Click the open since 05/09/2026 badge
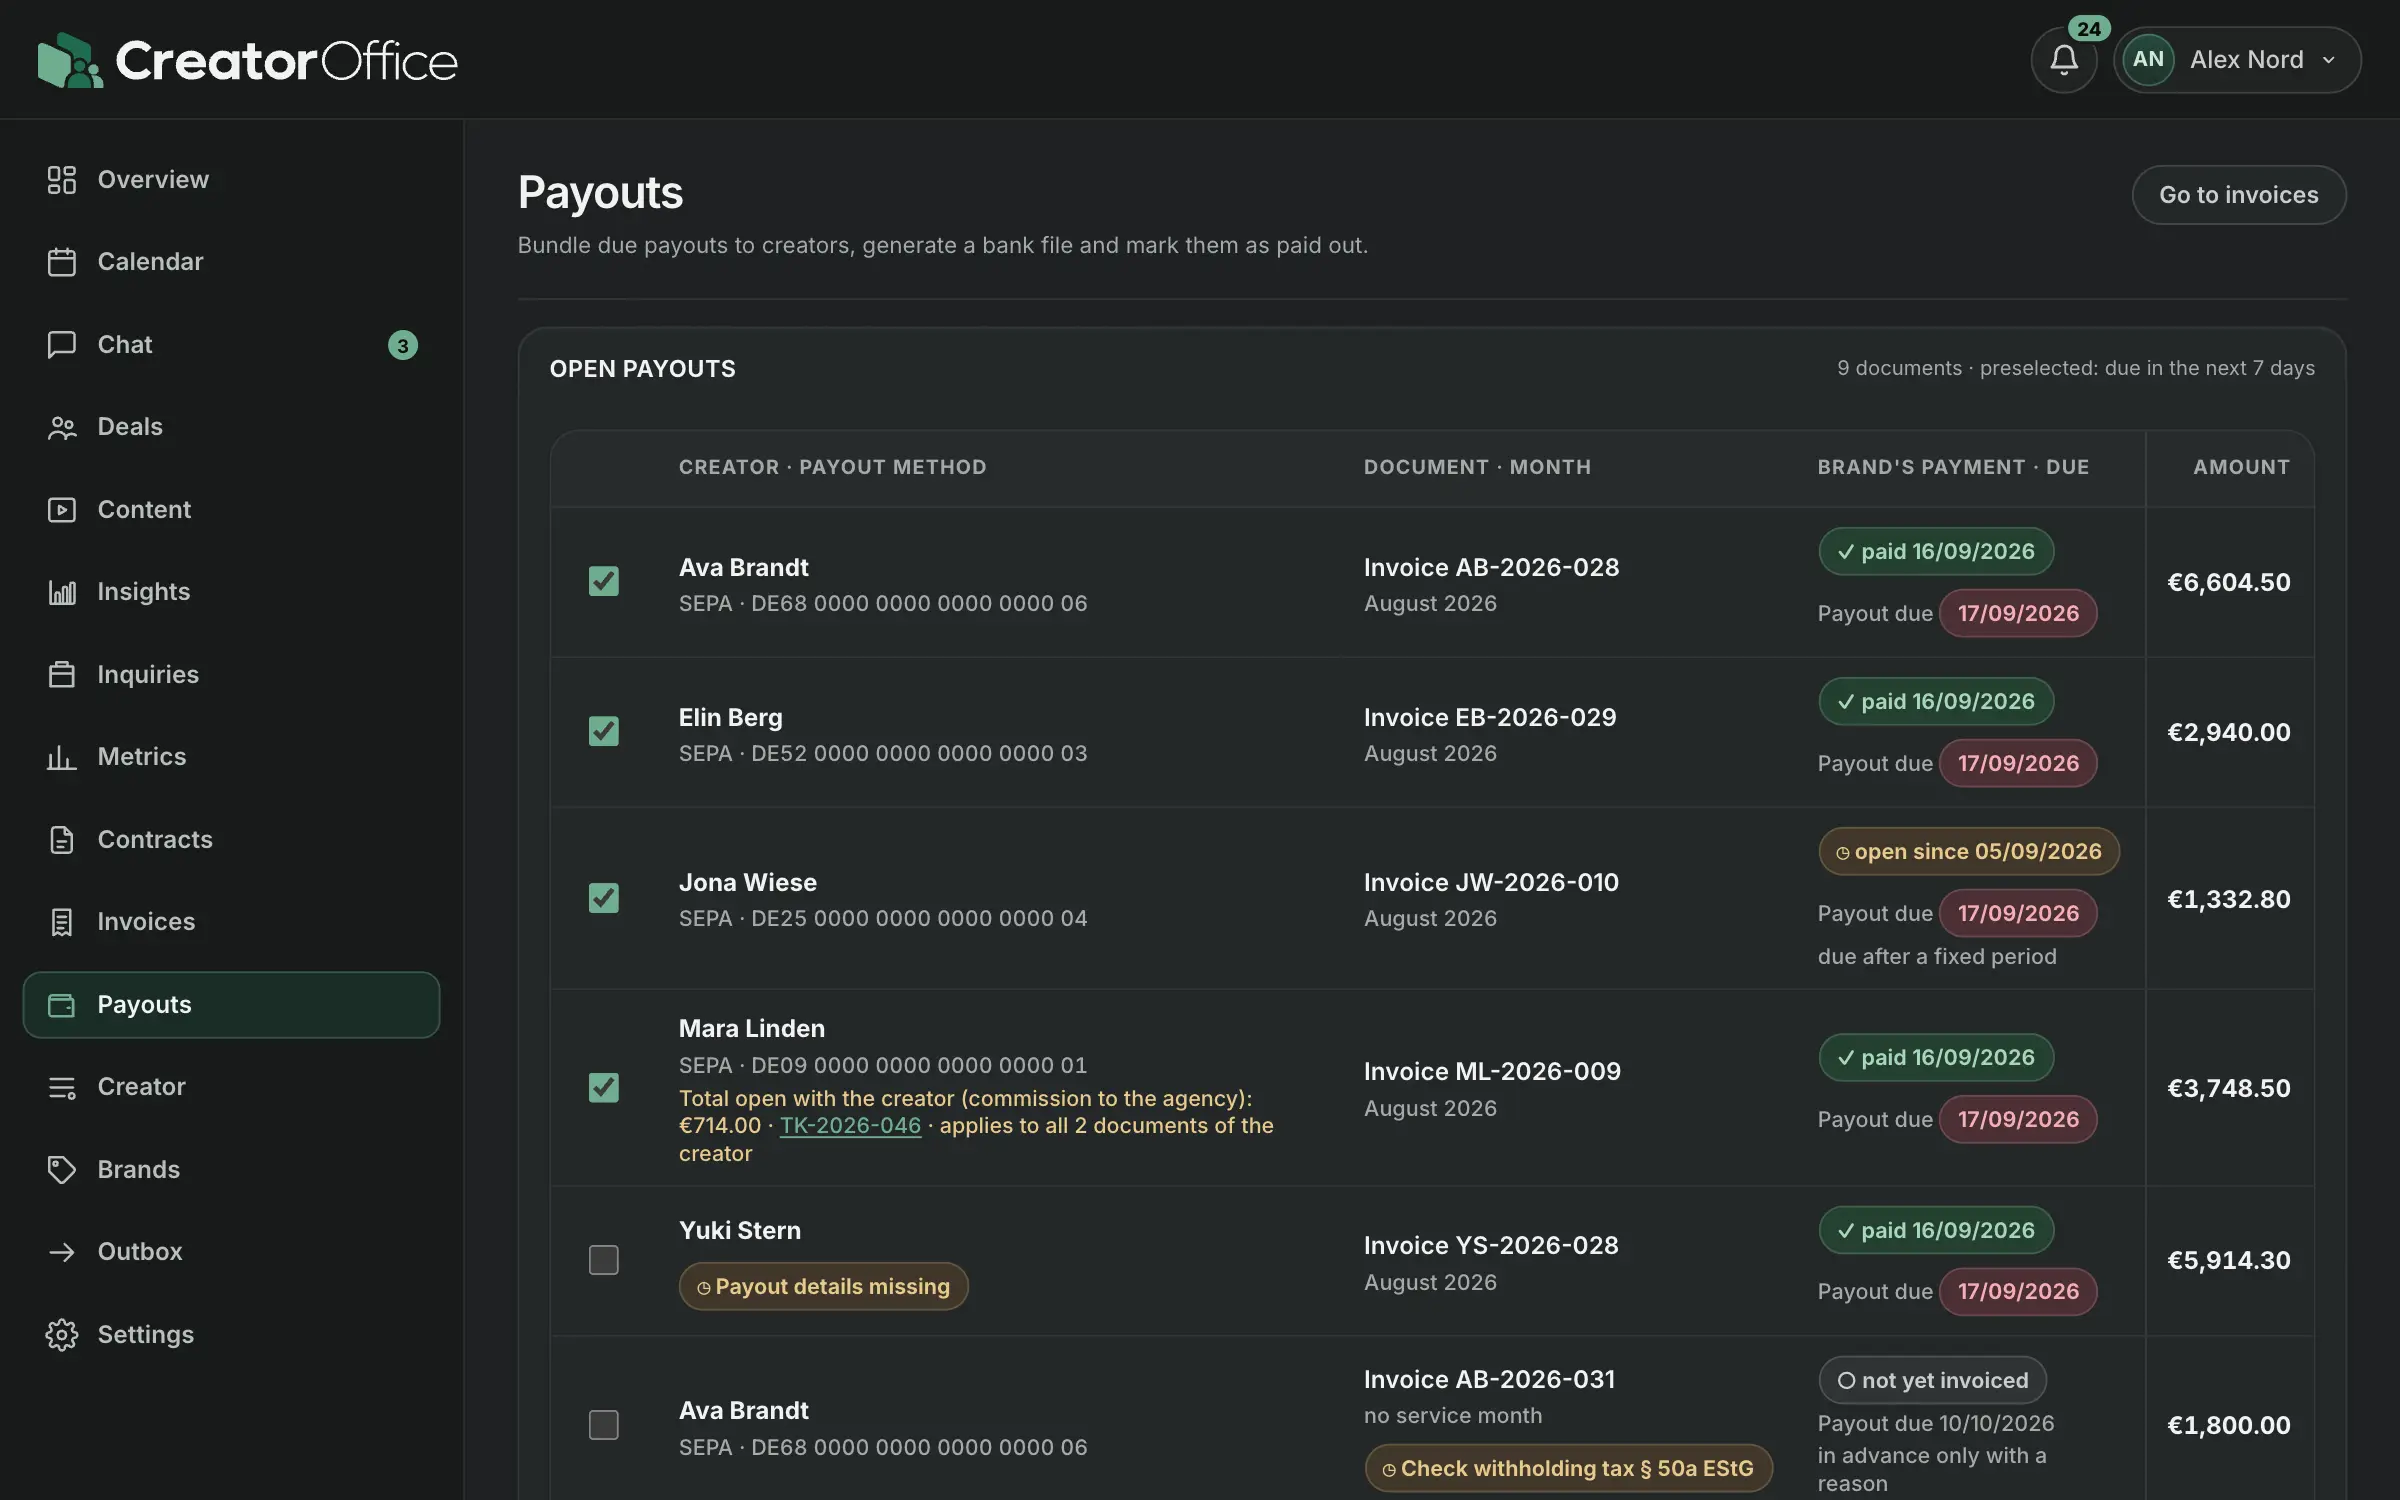This screenshot has height=1500, width=2400. coord(1969,851)
